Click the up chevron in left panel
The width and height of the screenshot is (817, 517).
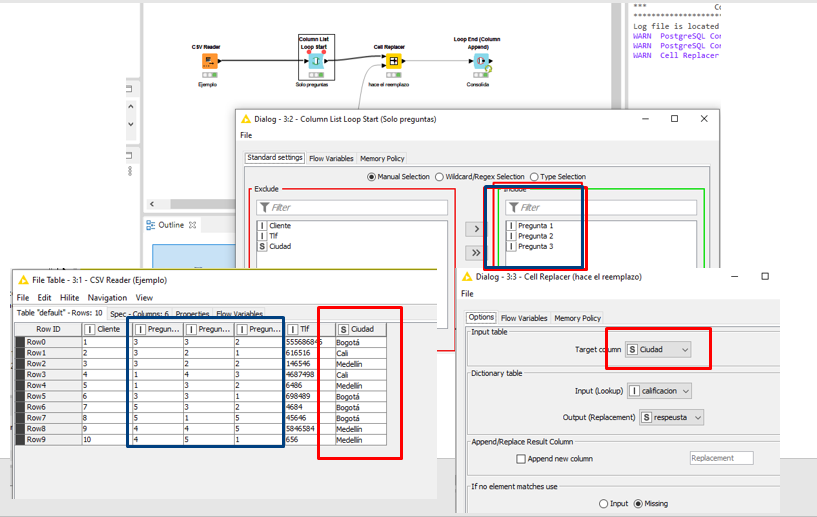pyautogui.click(x=131, y=106)
